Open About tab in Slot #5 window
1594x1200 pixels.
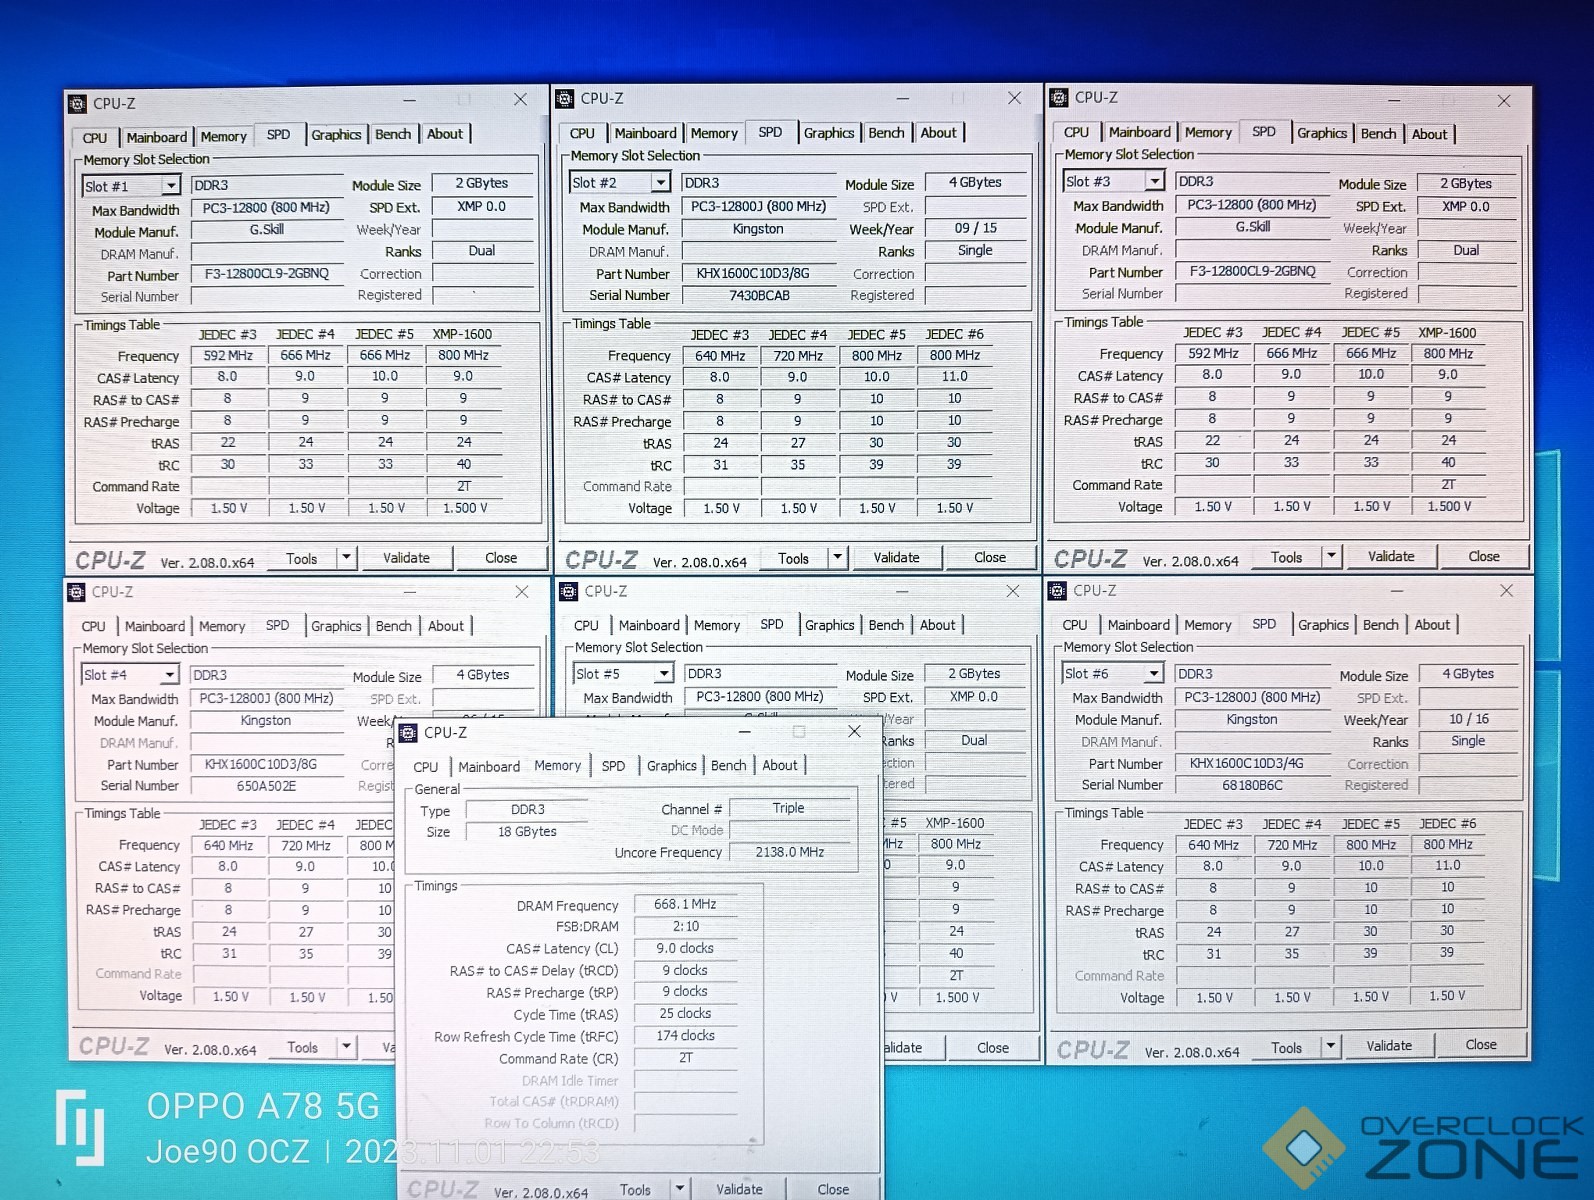[x=937, y=625]
